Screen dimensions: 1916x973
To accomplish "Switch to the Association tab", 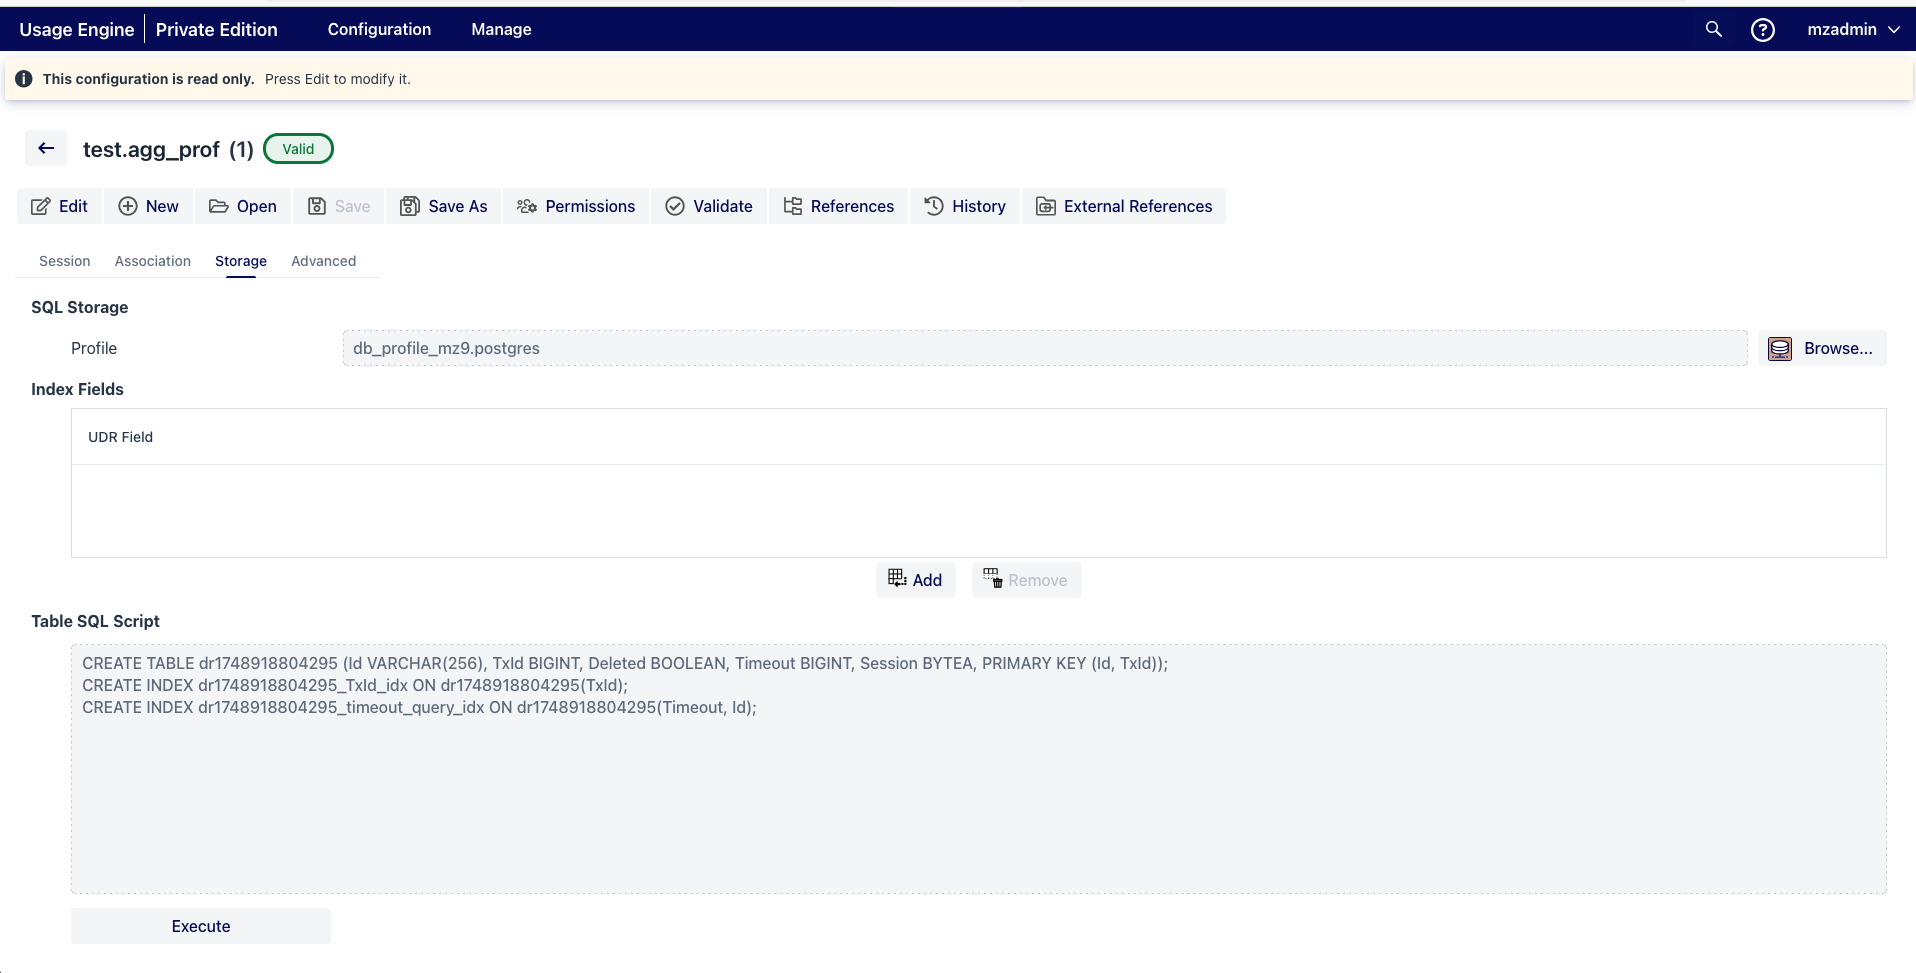I will click(x=152, y=261).
